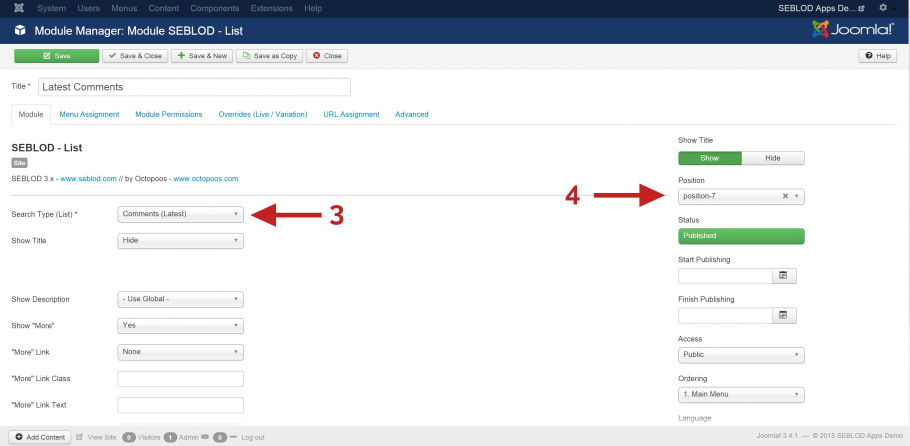Screen dimensions: 910x446
Task: Click the Start Publishing date field
Action: [725, 276]
